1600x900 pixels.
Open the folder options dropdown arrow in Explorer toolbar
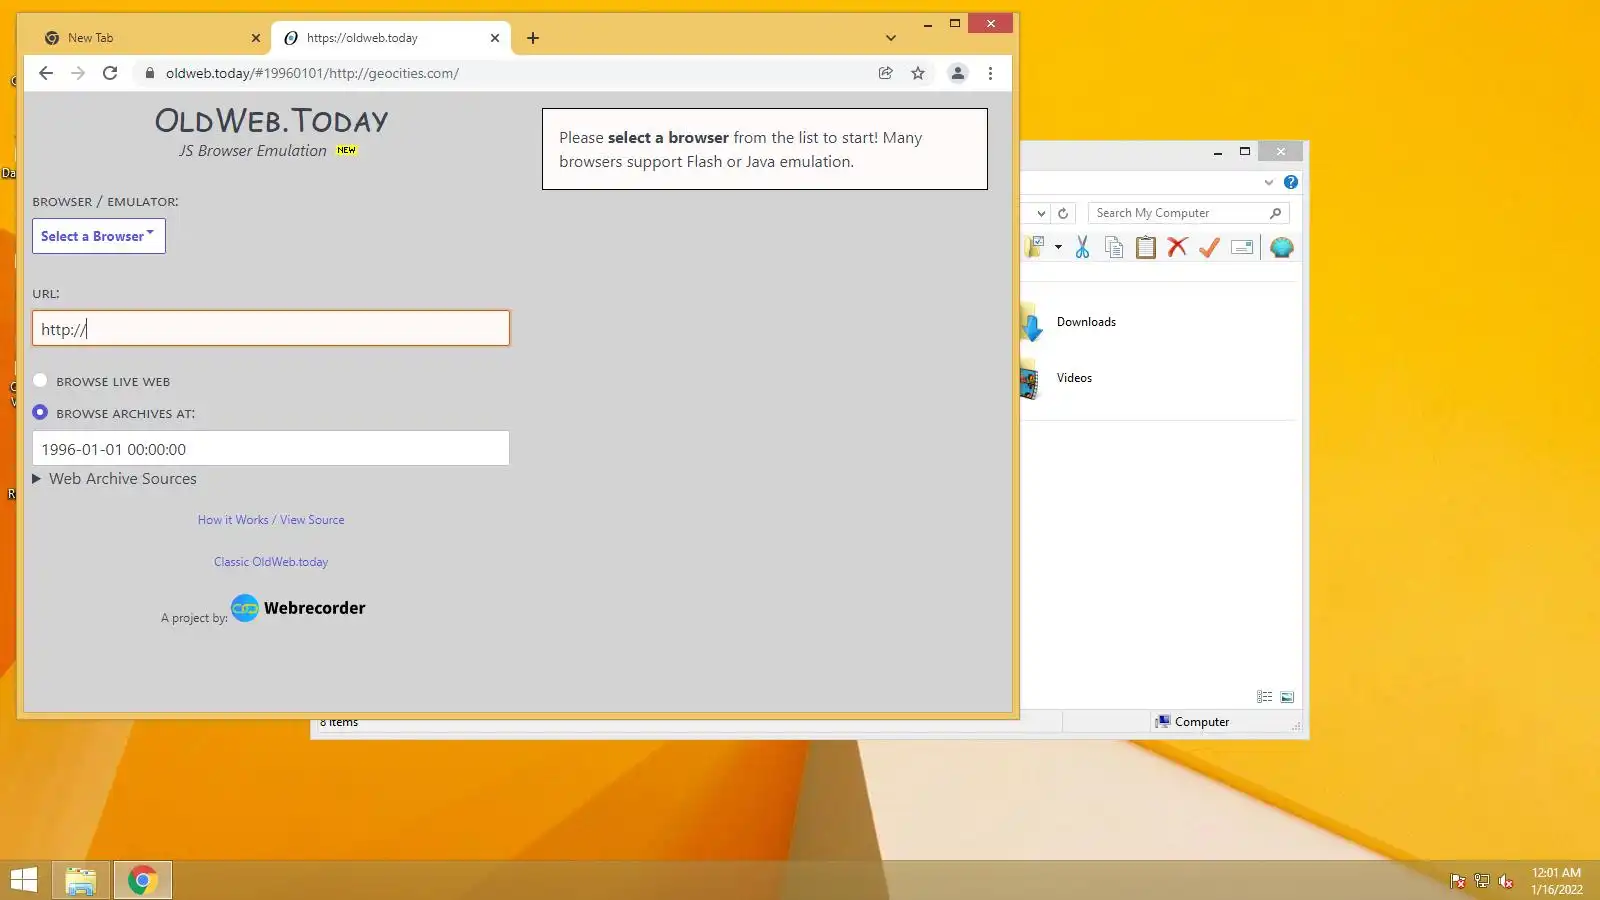point(1058,247)
